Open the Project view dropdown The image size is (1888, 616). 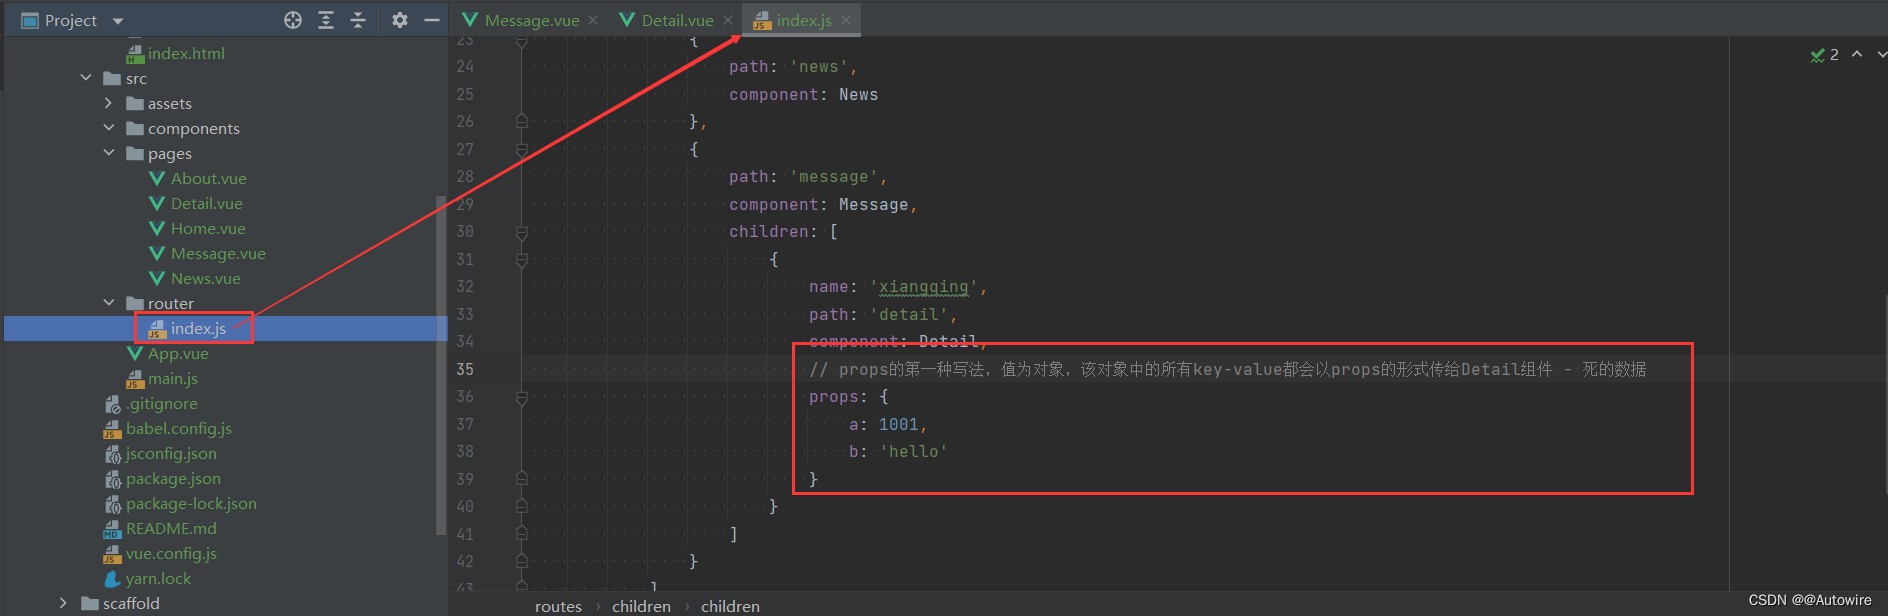(117, 21)
